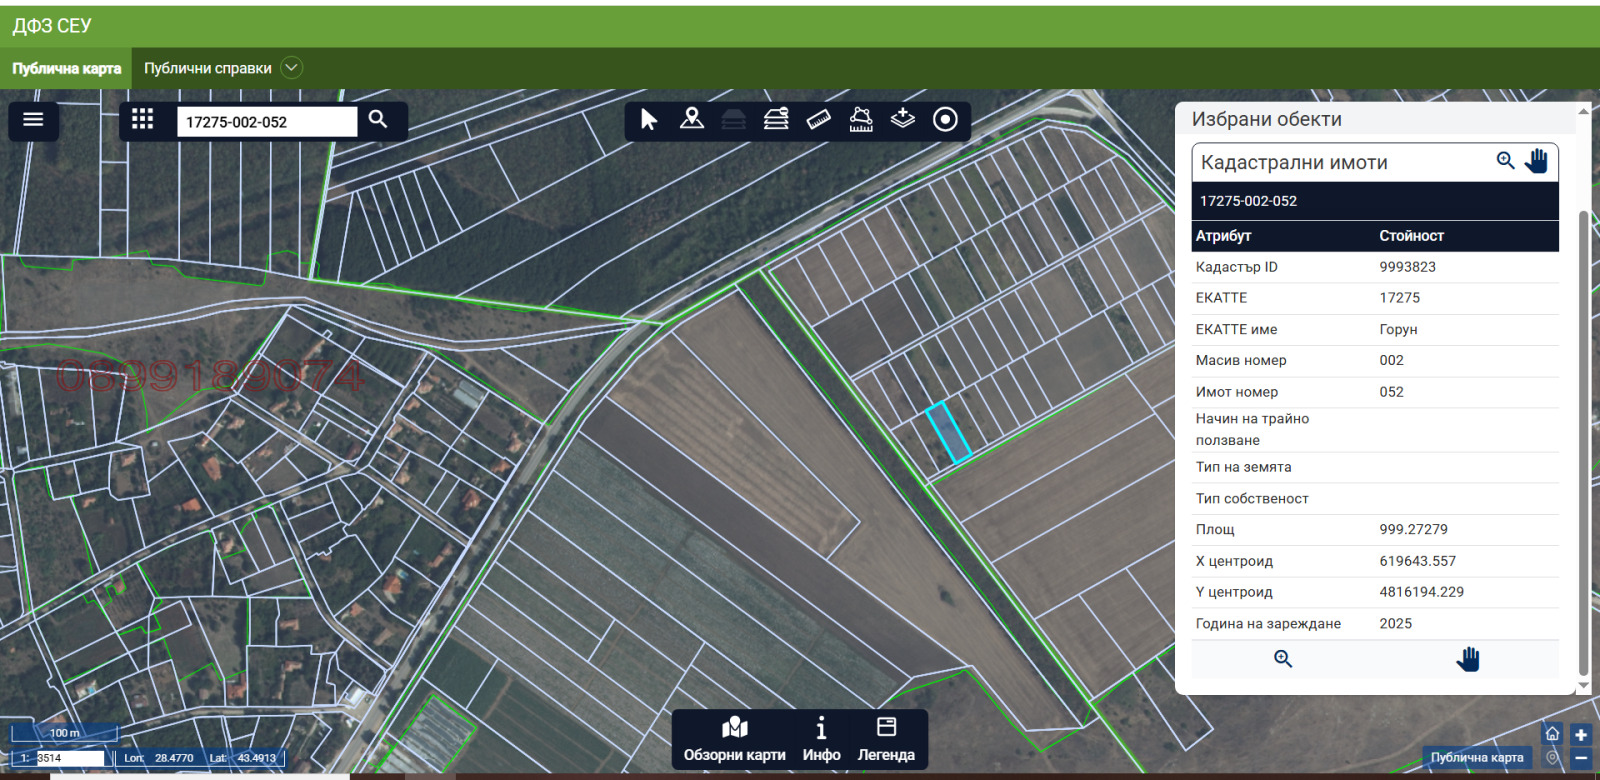
Task: Open the Обзорни карти panel
Action: [x=734, y=739]
